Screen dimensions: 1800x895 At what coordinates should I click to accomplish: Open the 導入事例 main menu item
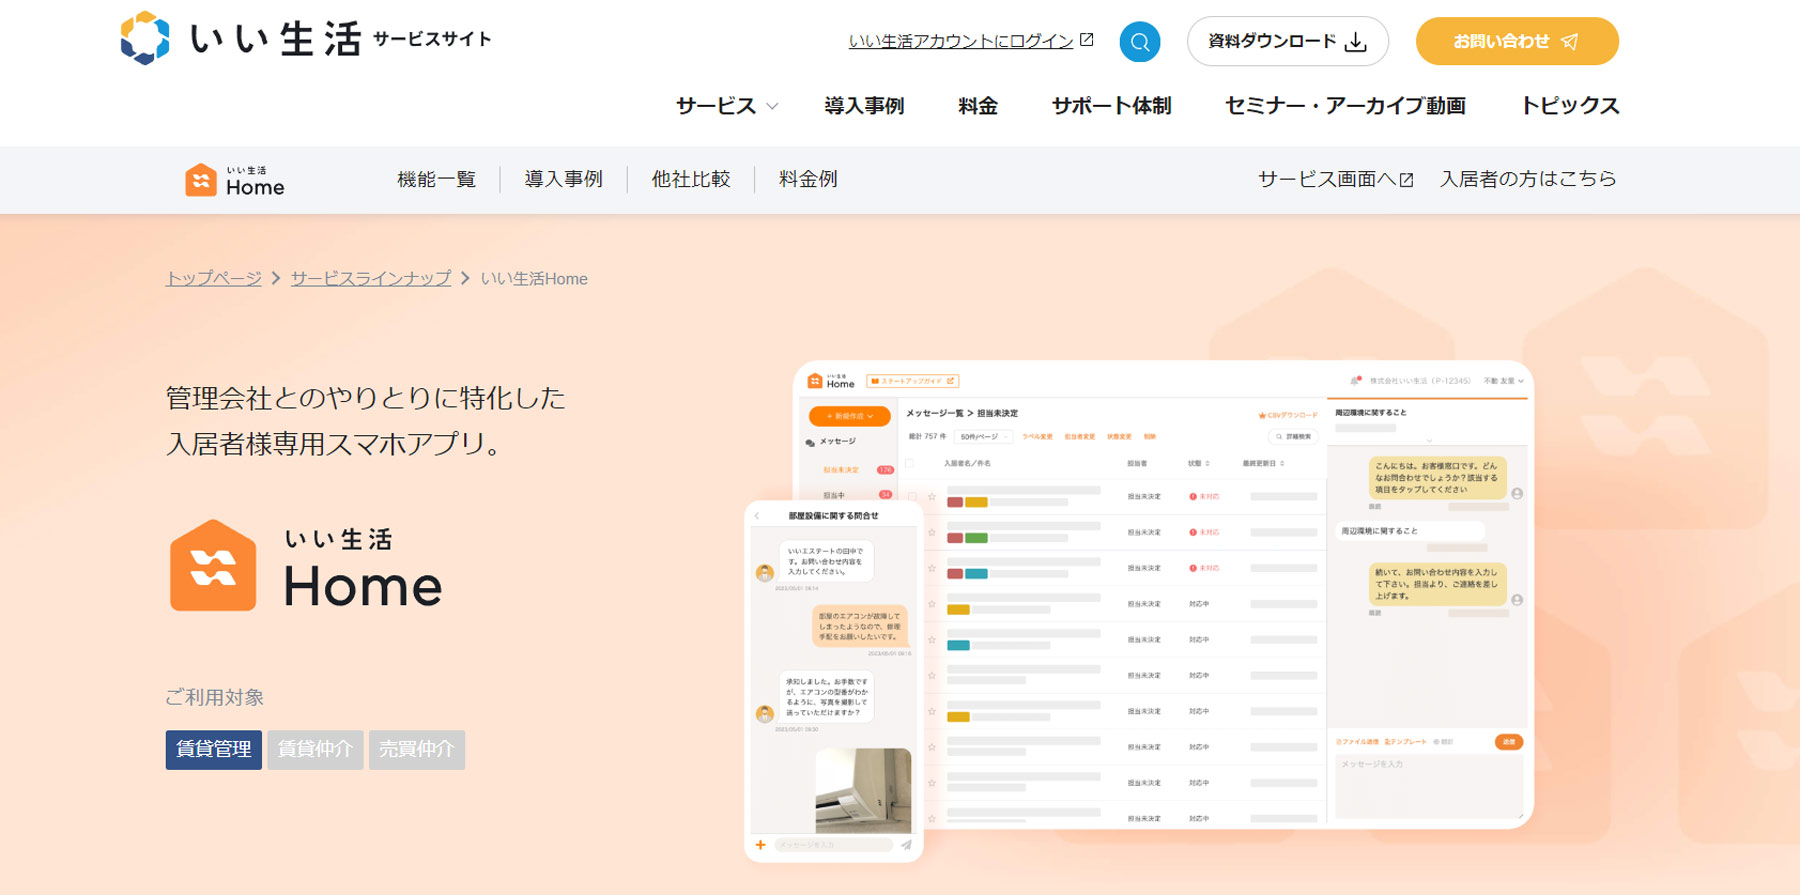point(864,106)
